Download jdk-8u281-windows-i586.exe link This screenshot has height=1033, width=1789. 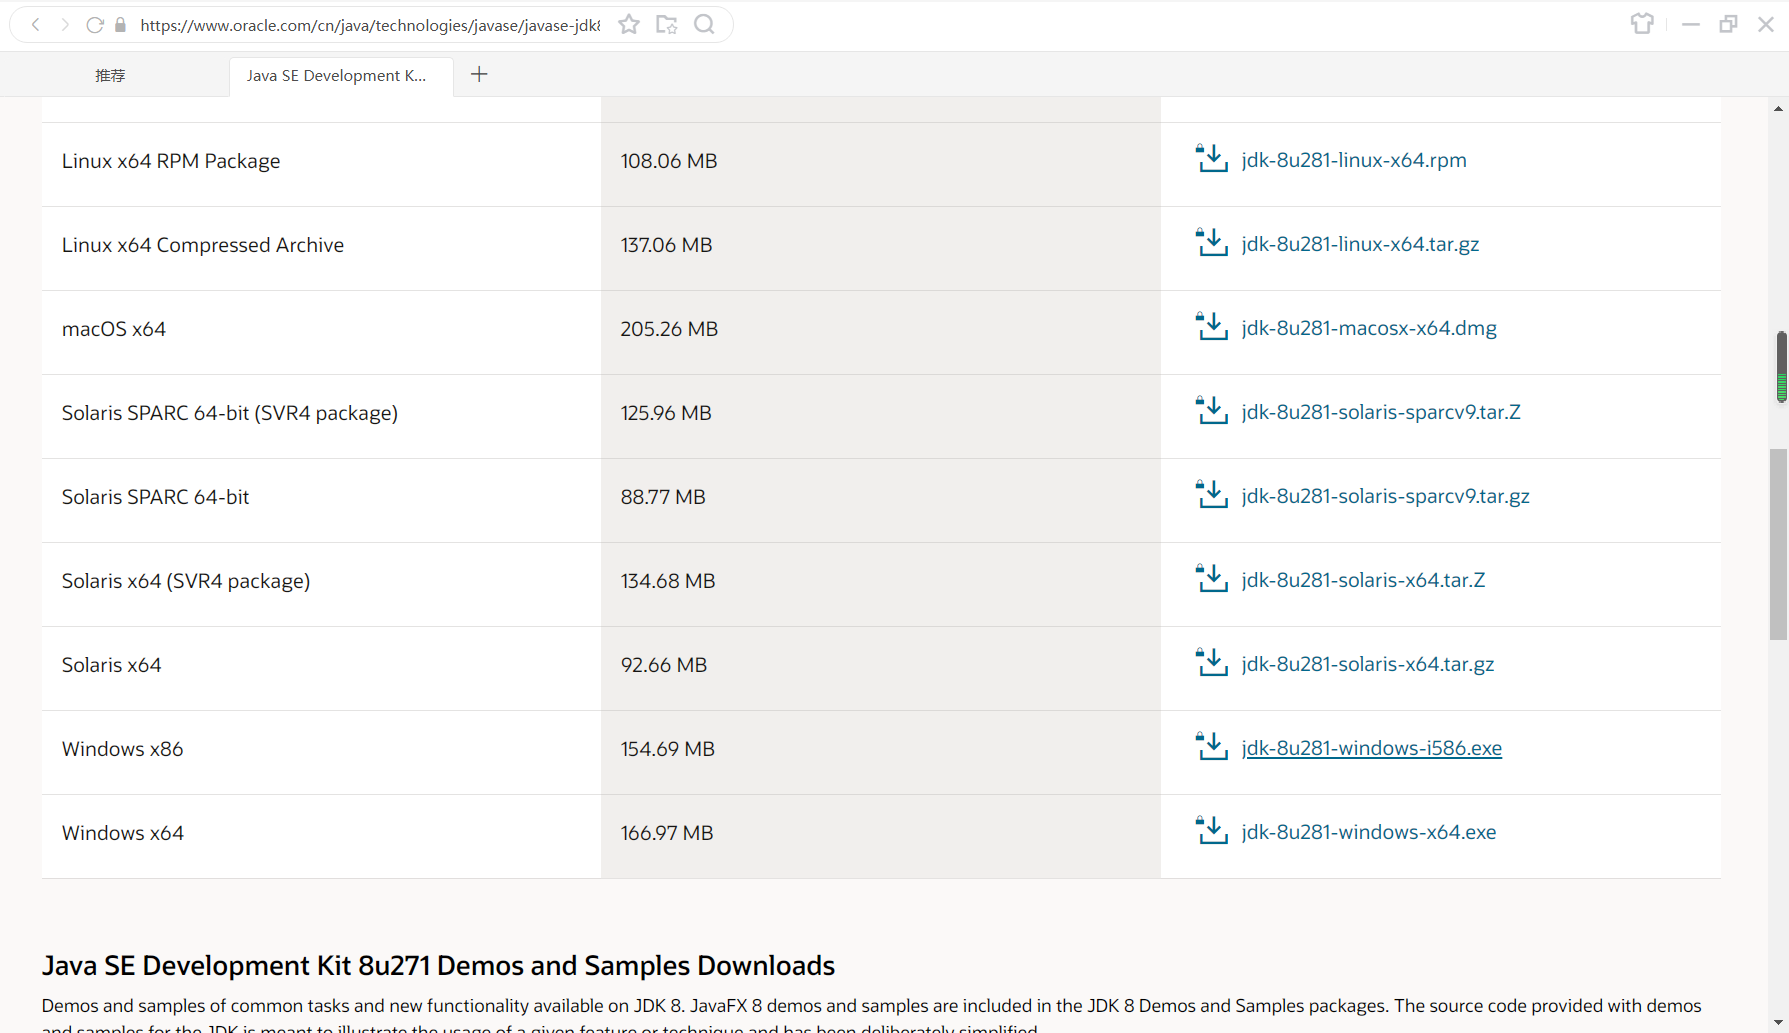pos(1371,748)
